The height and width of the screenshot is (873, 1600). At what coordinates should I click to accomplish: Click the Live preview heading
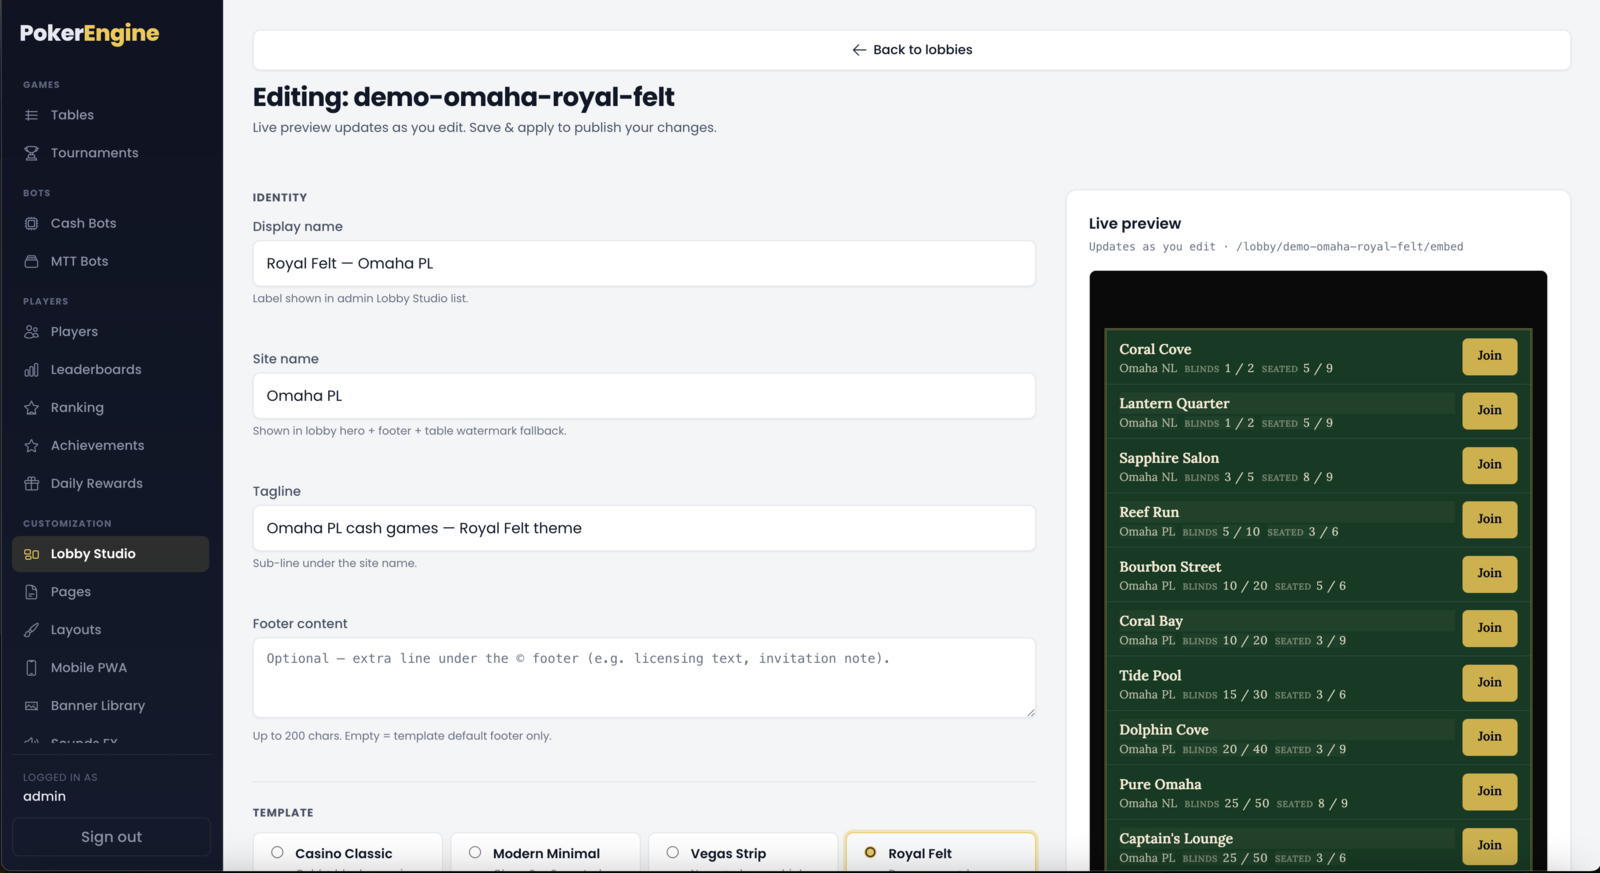(1135, 224)
